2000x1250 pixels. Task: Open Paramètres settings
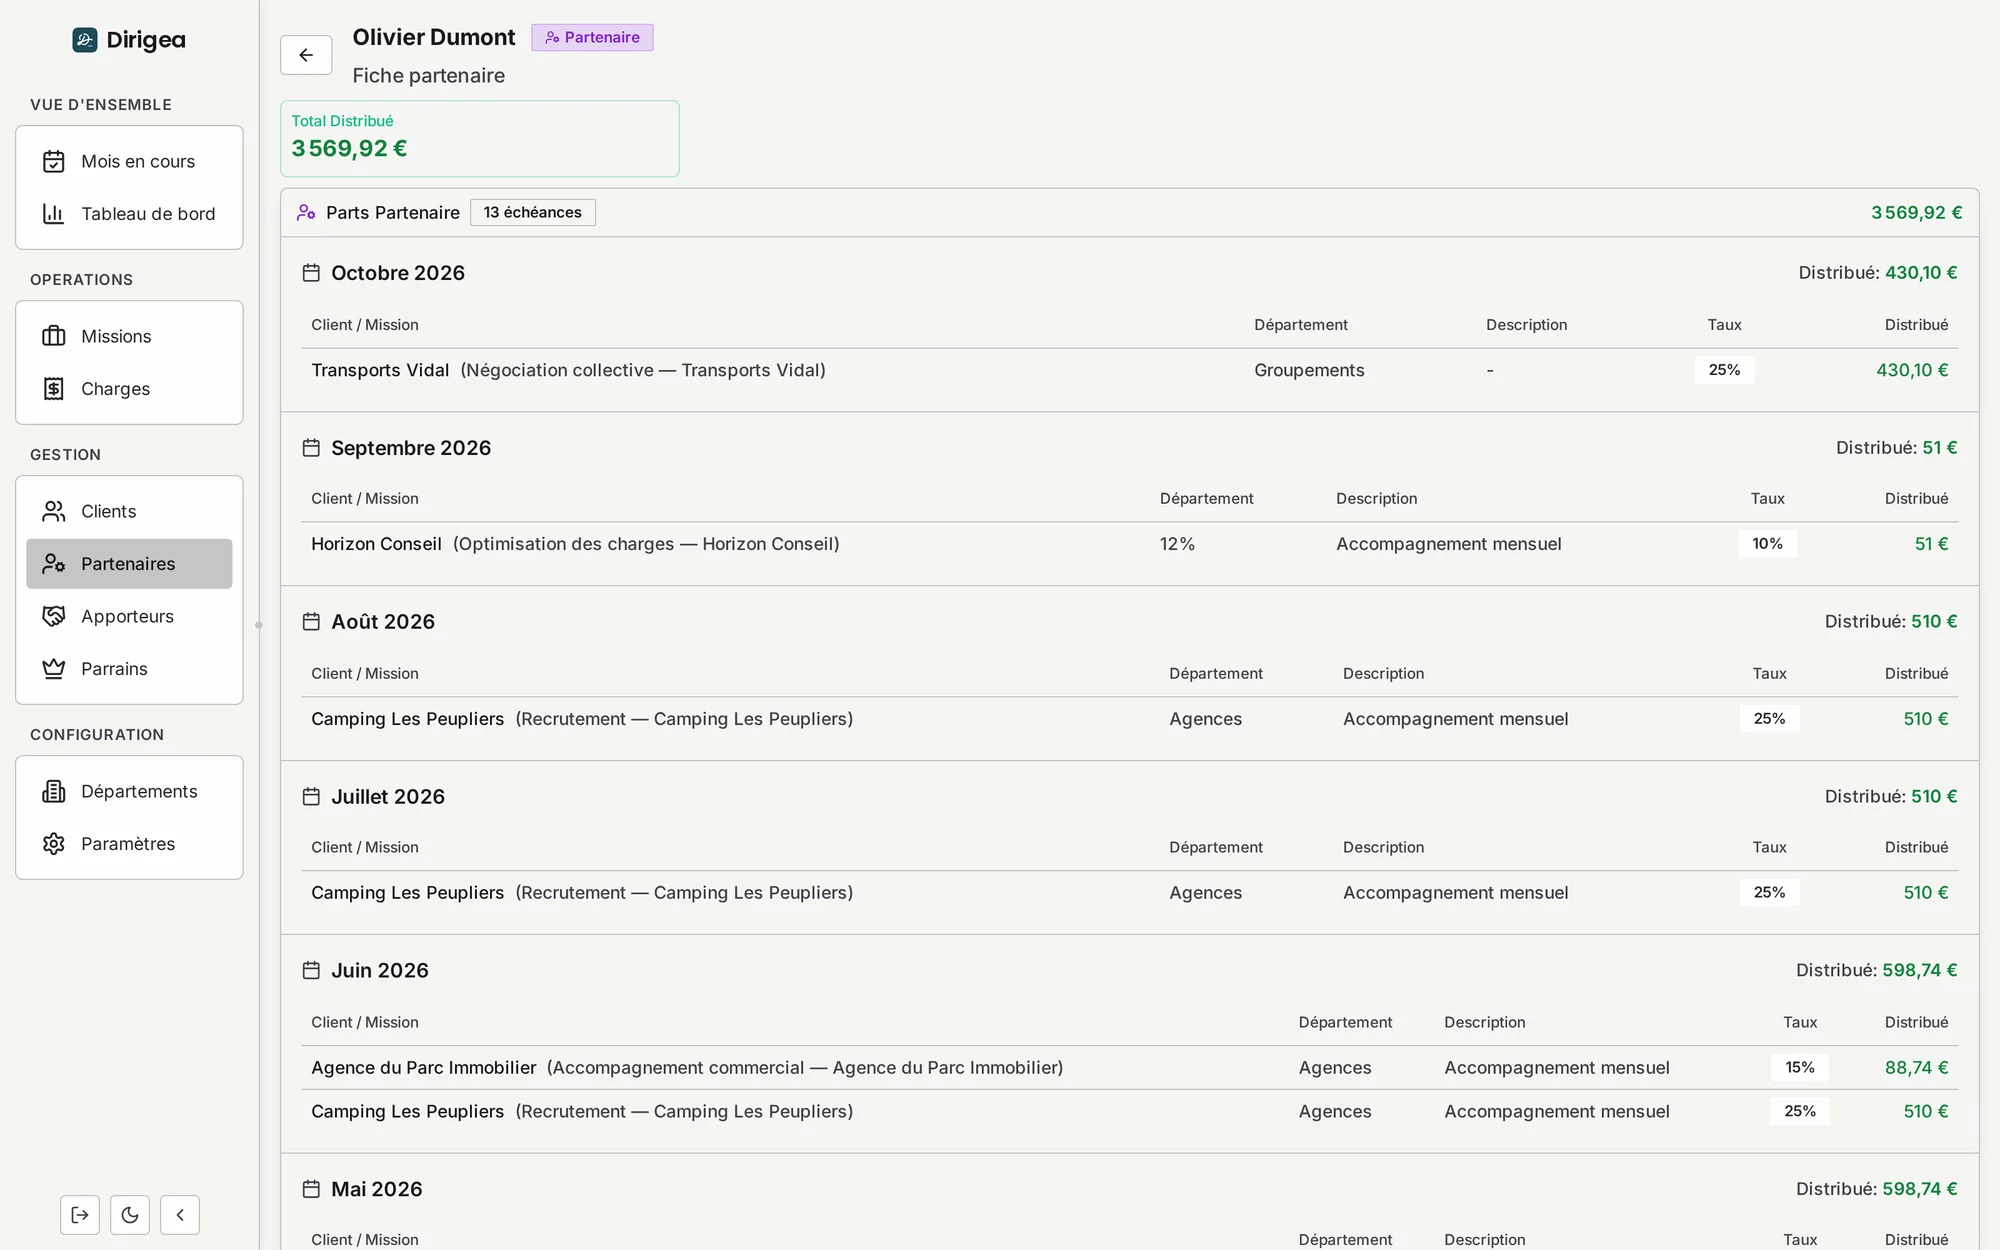pos(129,843)
